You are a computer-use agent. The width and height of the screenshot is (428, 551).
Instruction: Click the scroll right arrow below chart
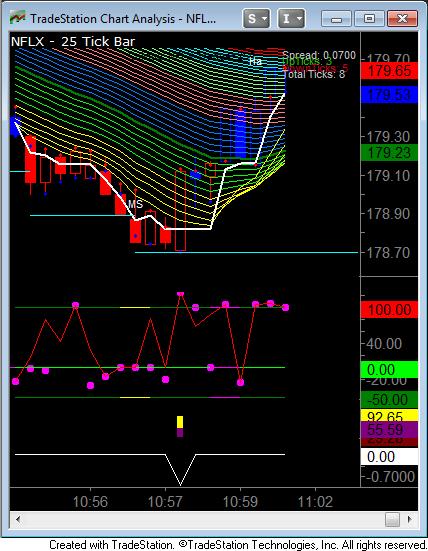click(x=409, y=519)
